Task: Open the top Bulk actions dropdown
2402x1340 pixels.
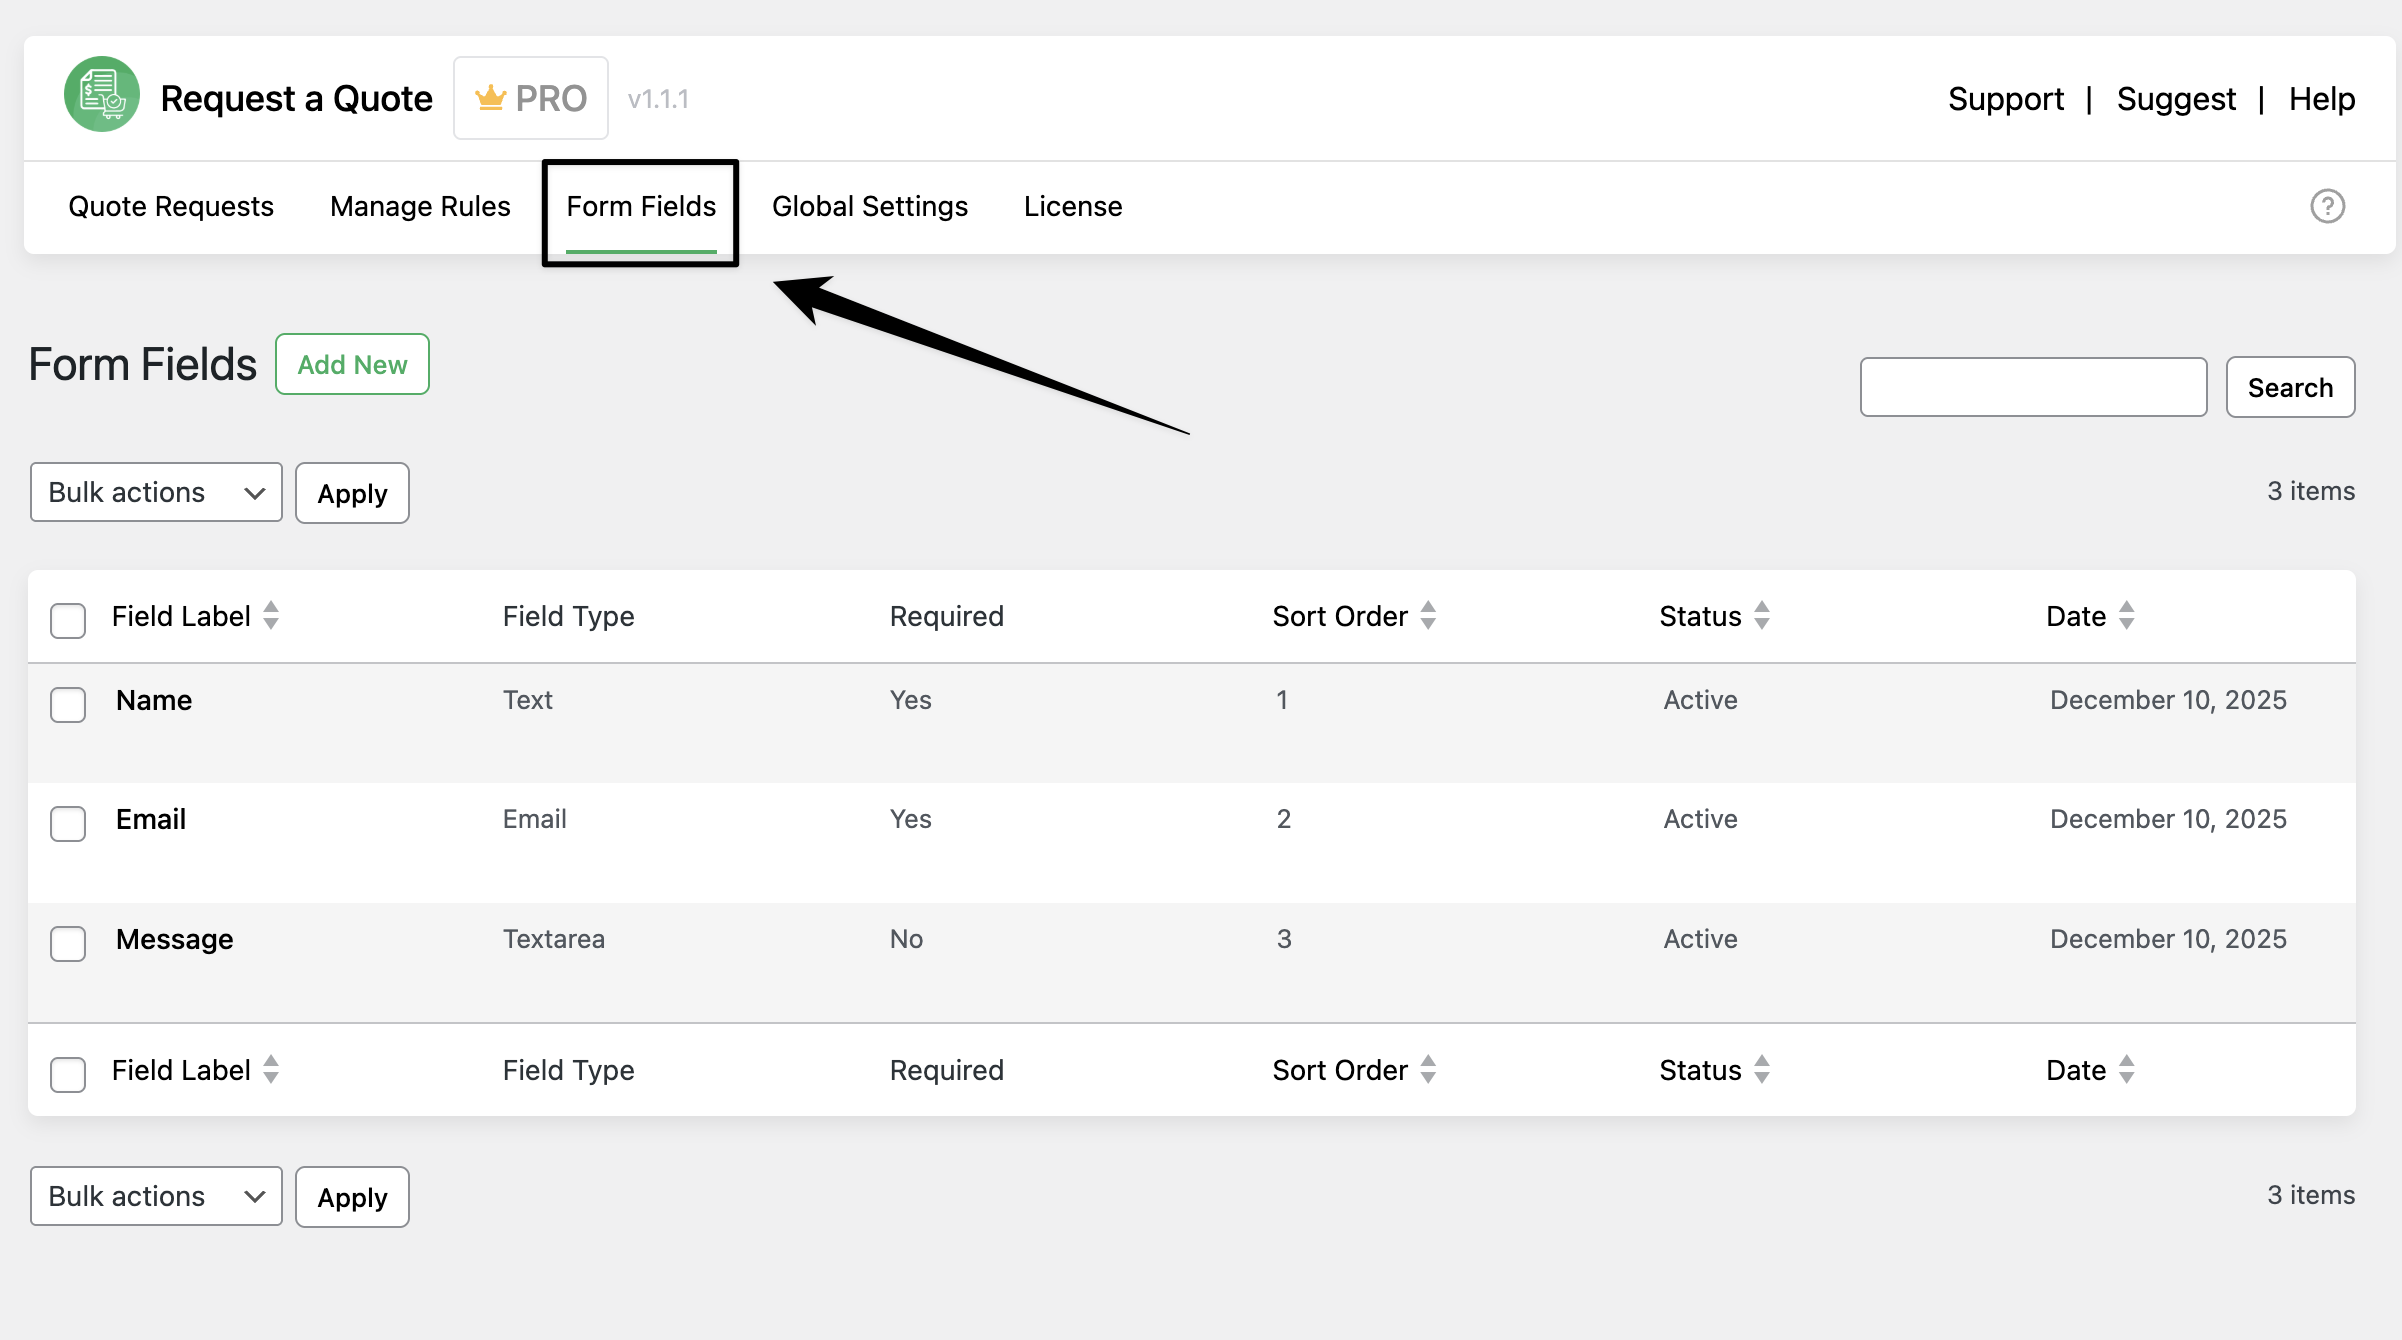Action: pyautogui.click(x=156, y=492)
